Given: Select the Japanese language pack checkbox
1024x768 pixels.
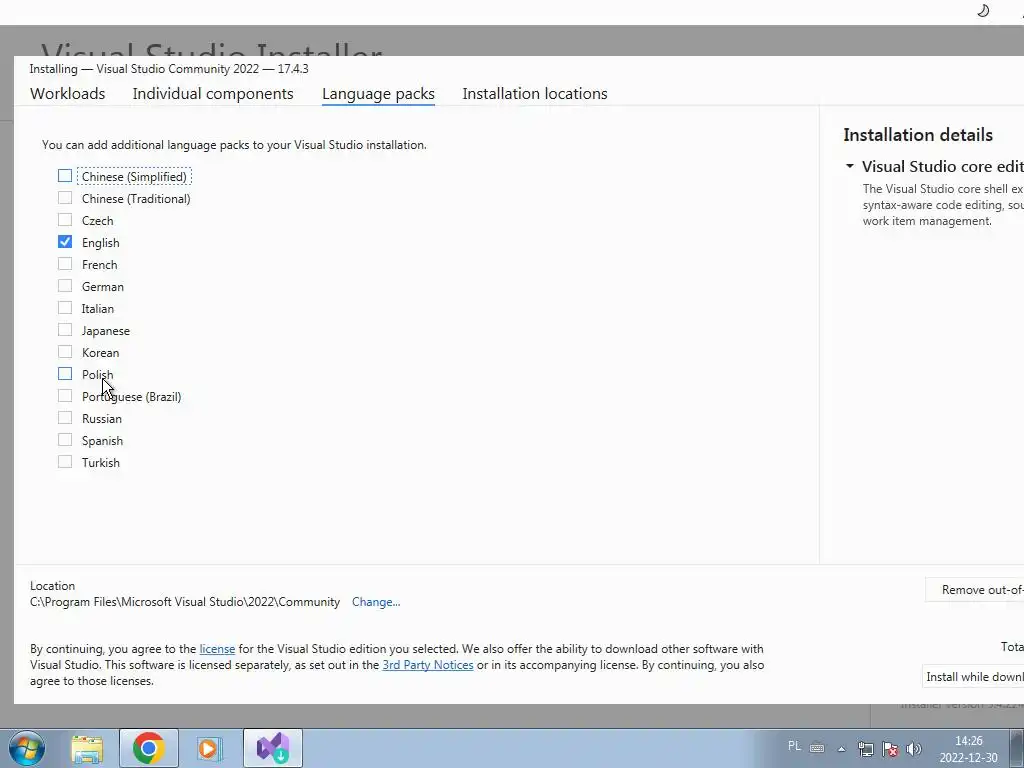Looking at the screenshot, I should pyautogui.click(x=65, y=330).
